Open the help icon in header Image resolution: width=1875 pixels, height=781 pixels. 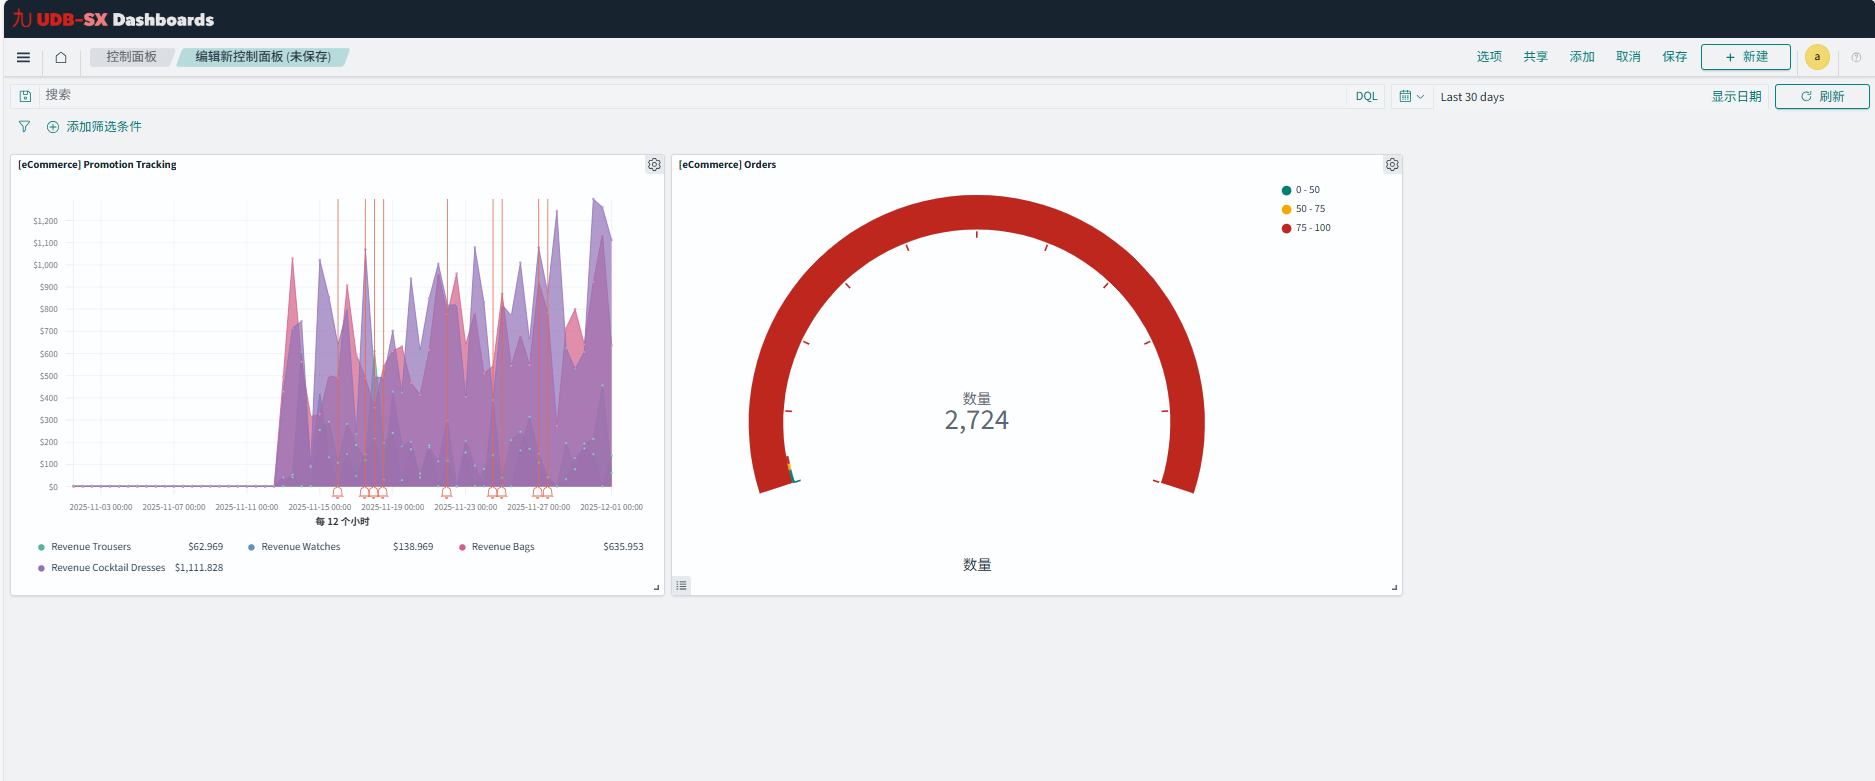1856,57
